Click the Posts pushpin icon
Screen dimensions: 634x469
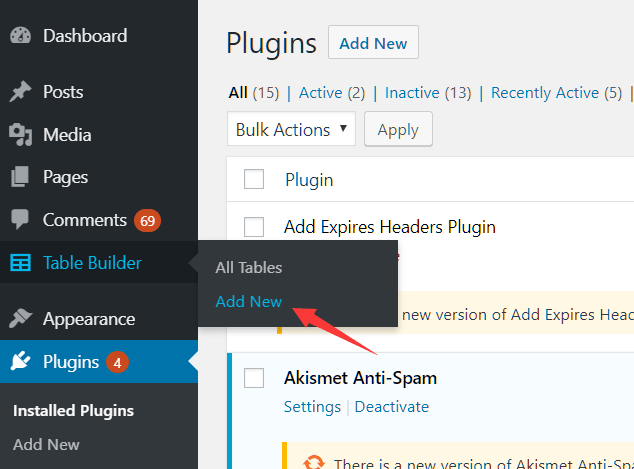[20, 92]
